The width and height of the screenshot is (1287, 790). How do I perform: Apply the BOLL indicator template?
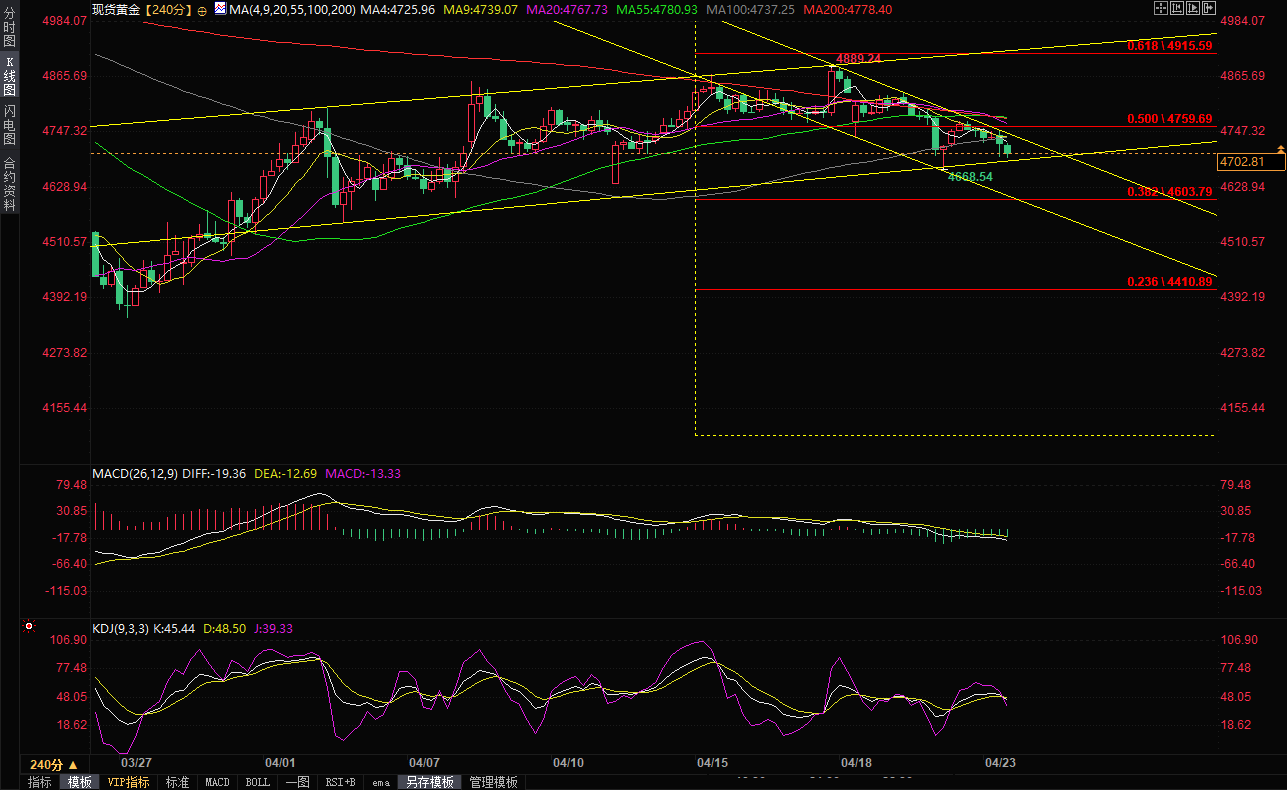click(257, 782)
